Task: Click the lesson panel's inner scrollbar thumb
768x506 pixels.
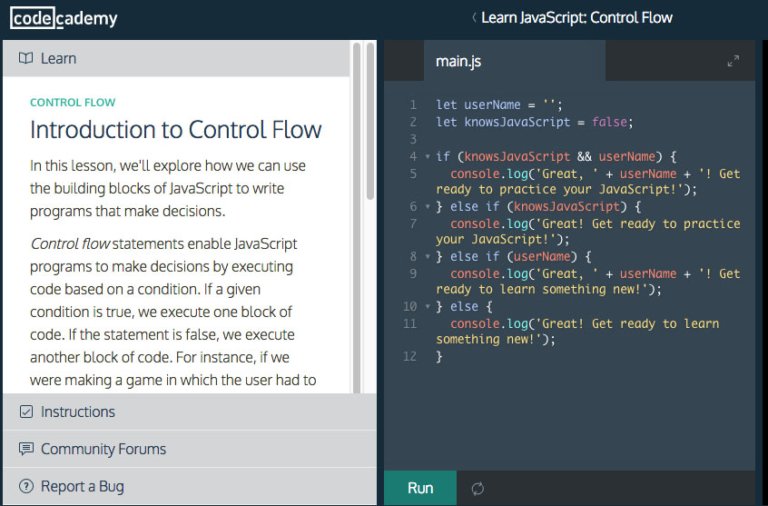Action: click(x=357, y=218)
